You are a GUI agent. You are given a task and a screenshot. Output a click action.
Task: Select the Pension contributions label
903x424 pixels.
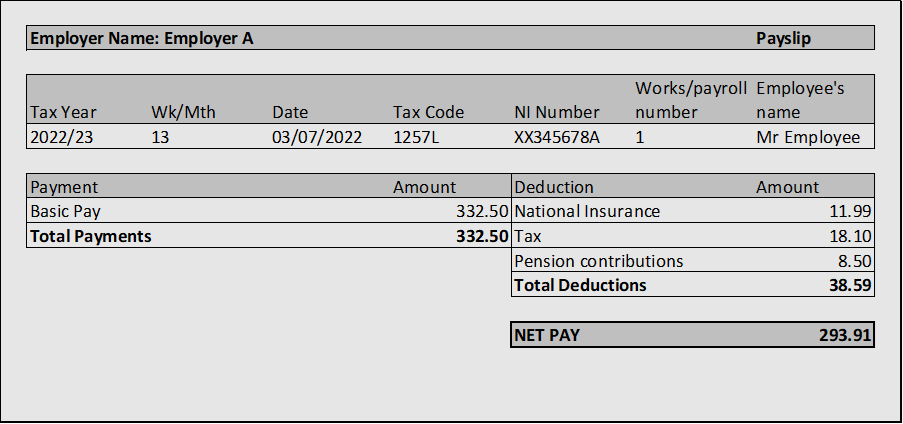tap(598, 261)
